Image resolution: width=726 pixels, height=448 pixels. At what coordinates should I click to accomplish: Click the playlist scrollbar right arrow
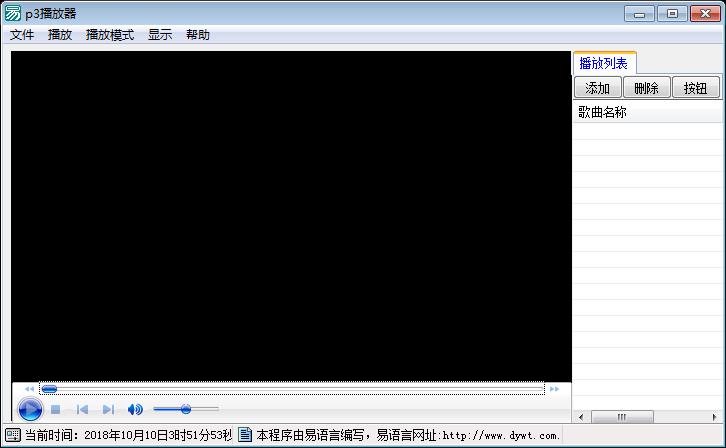pyautogui.click(x=714, y=417)
